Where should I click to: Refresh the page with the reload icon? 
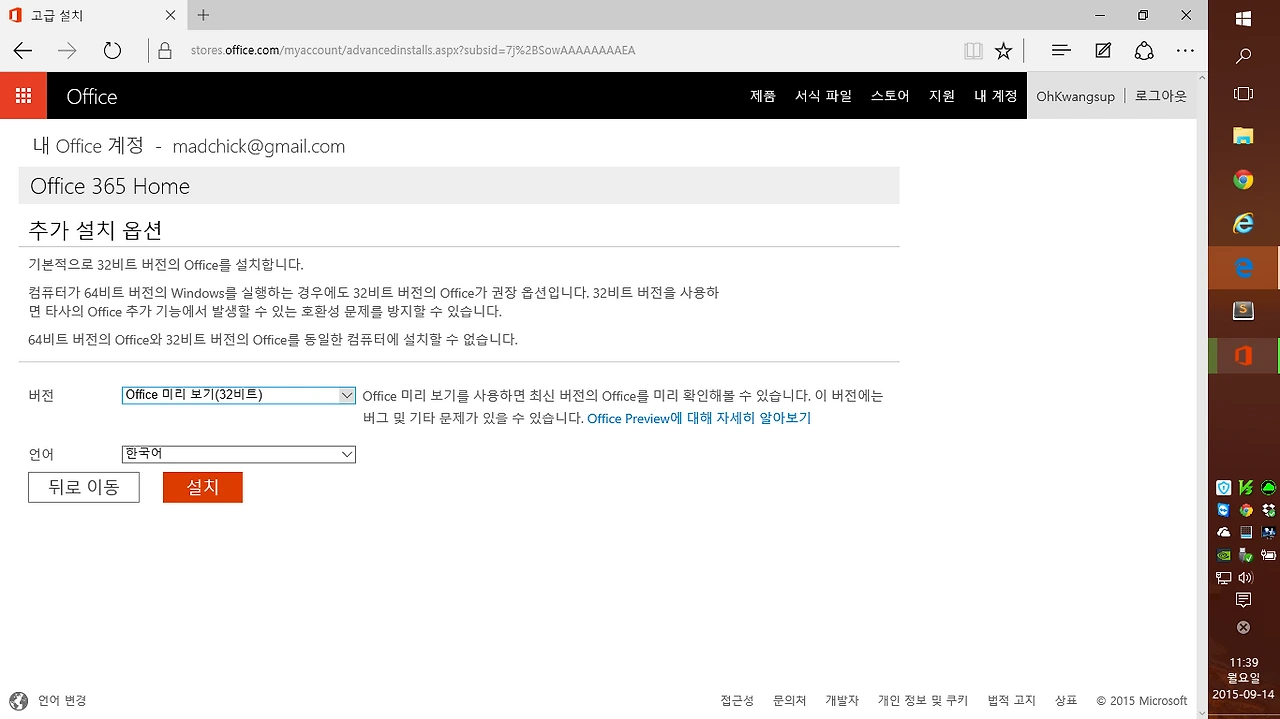(x=112, y=50)
